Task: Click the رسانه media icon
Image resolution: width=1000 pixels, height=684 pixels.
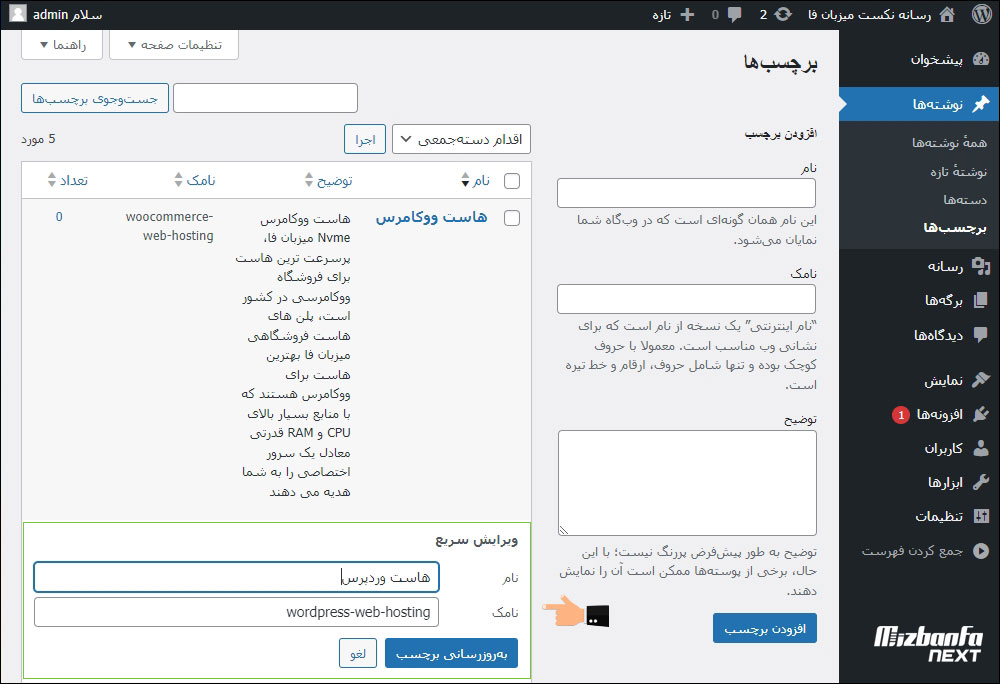Action: pyautogui.click(x=981, y=266)
